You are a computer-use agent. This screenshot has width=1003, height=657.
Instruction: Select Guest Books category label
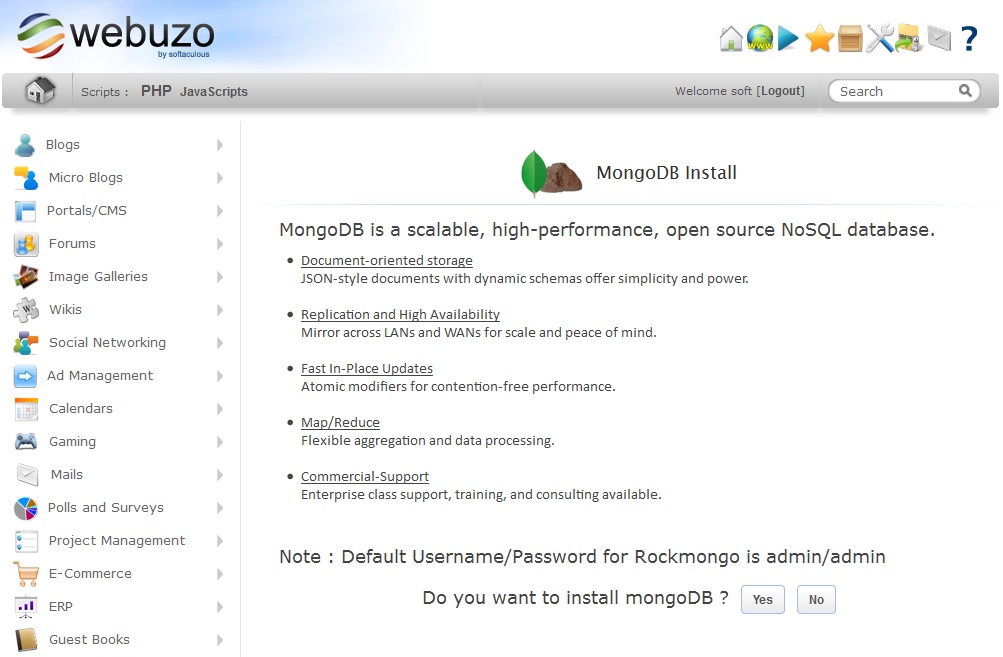click(90, 640)
